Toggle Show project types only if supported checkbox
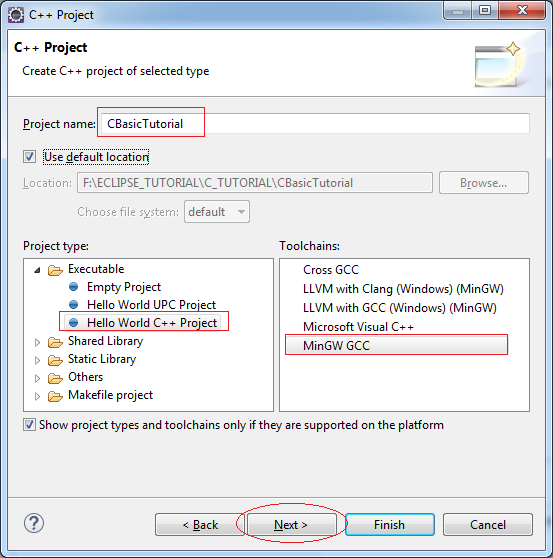 pos(30,425)
